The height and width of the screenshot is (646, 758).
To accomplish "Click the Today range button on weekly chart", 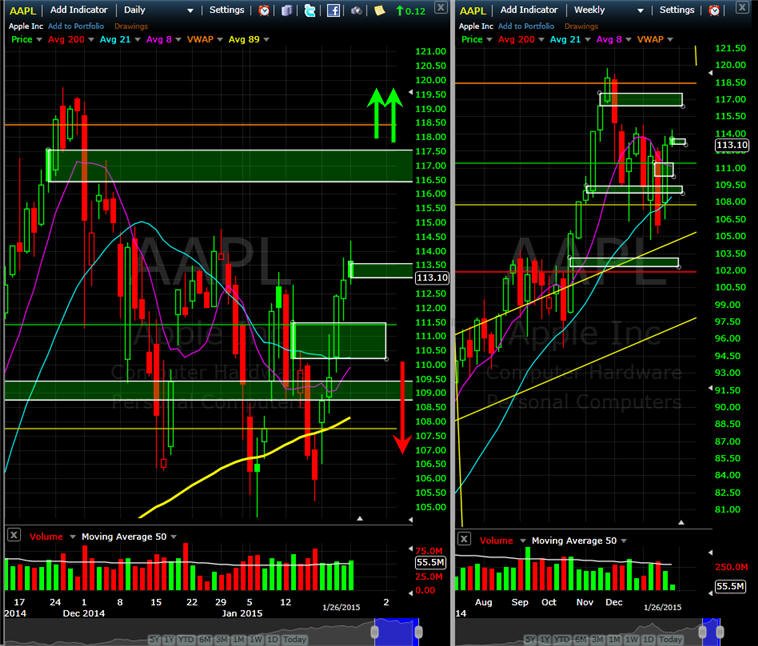I will click(671, 640).
